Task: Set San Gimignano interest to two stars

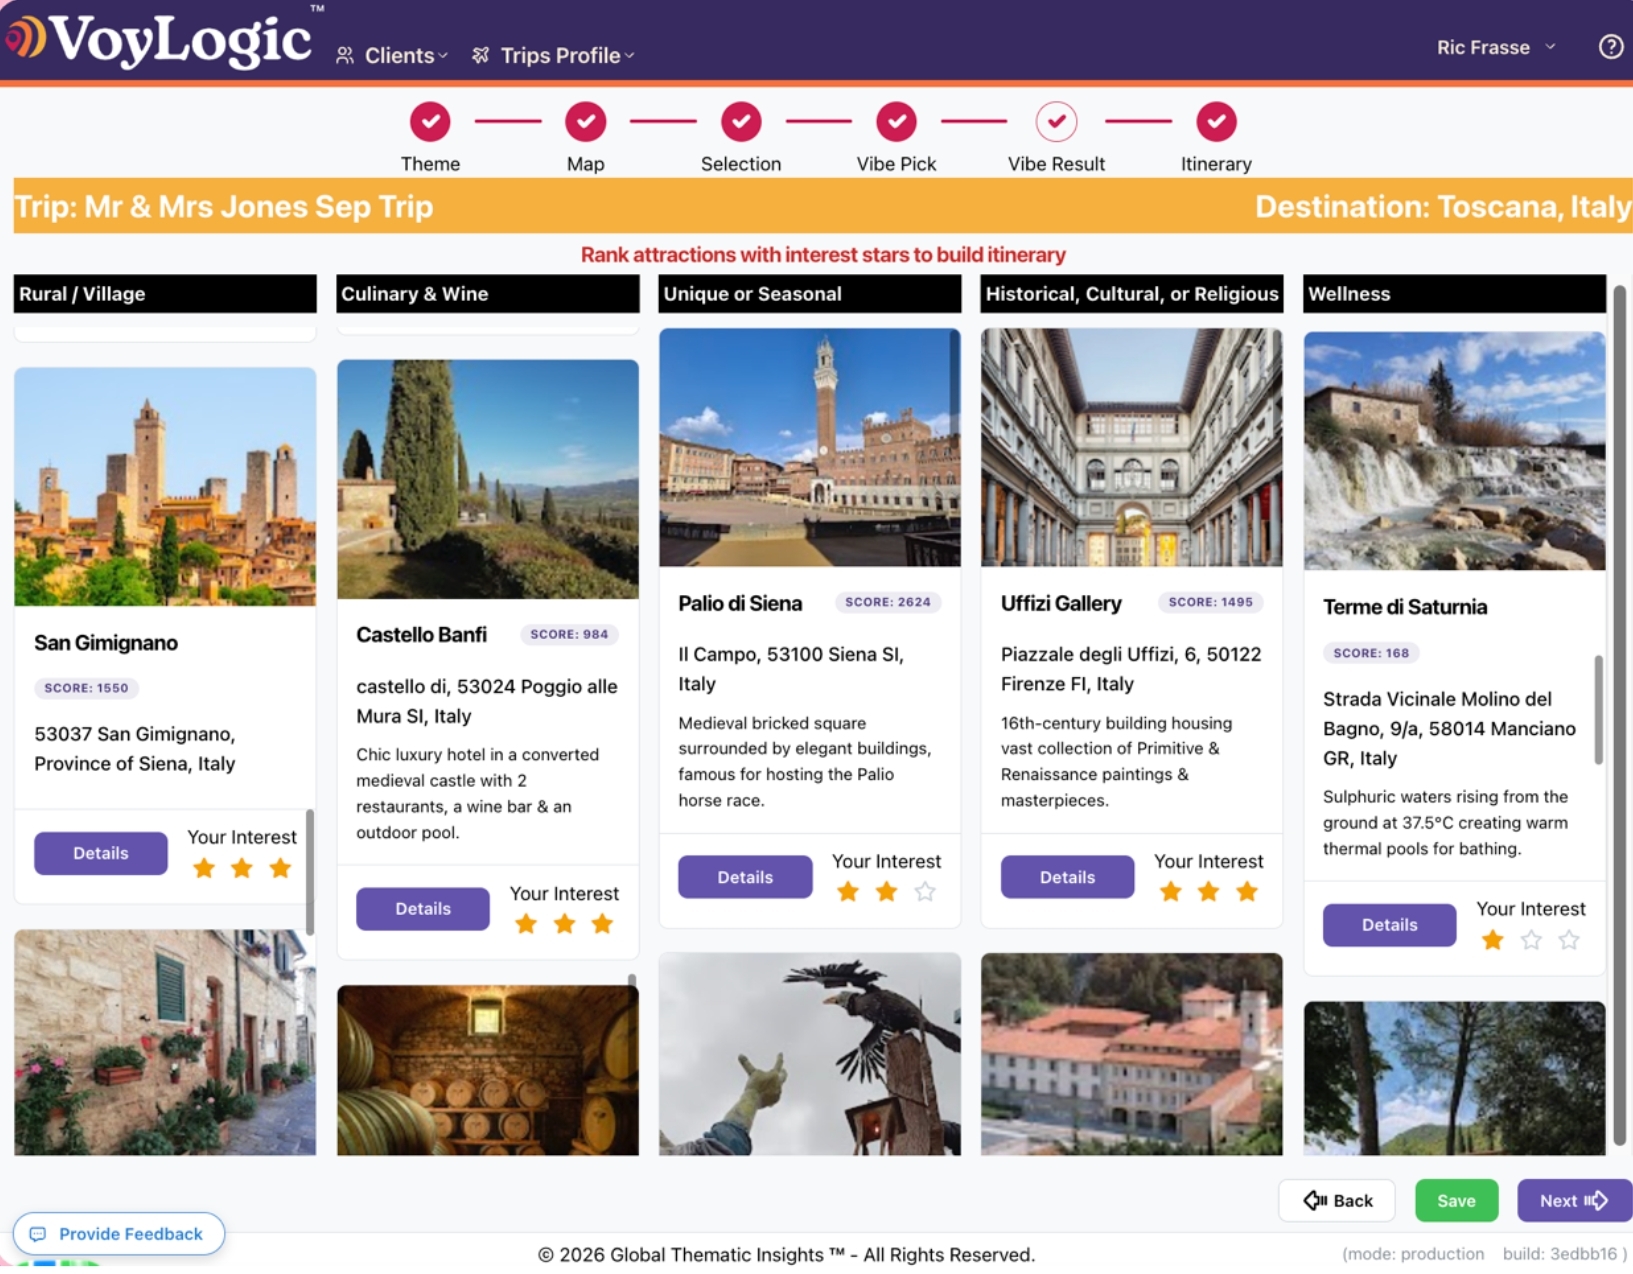Action: (242, 868)
